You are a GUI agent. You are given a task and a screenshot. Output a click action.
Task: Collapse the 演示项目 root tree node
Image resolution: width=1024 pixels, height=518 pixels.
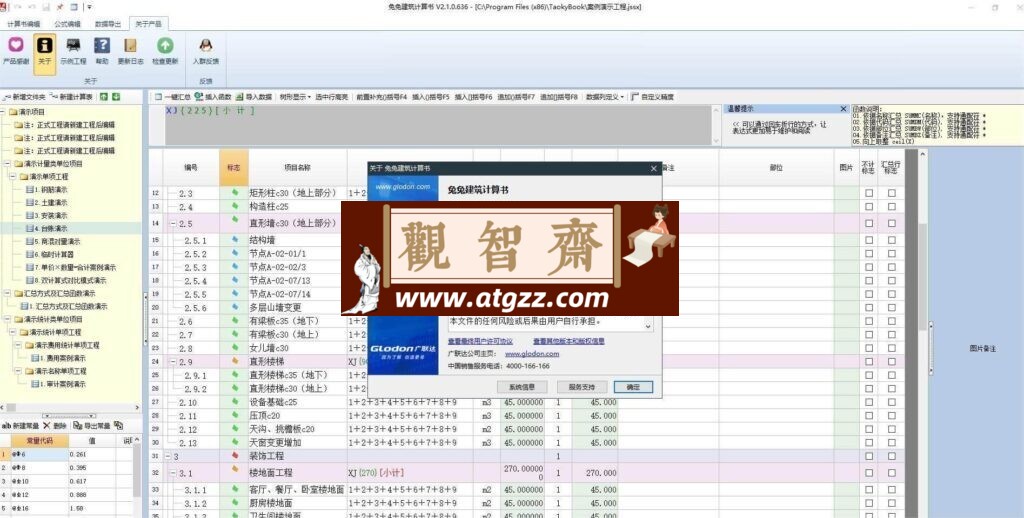3,112
